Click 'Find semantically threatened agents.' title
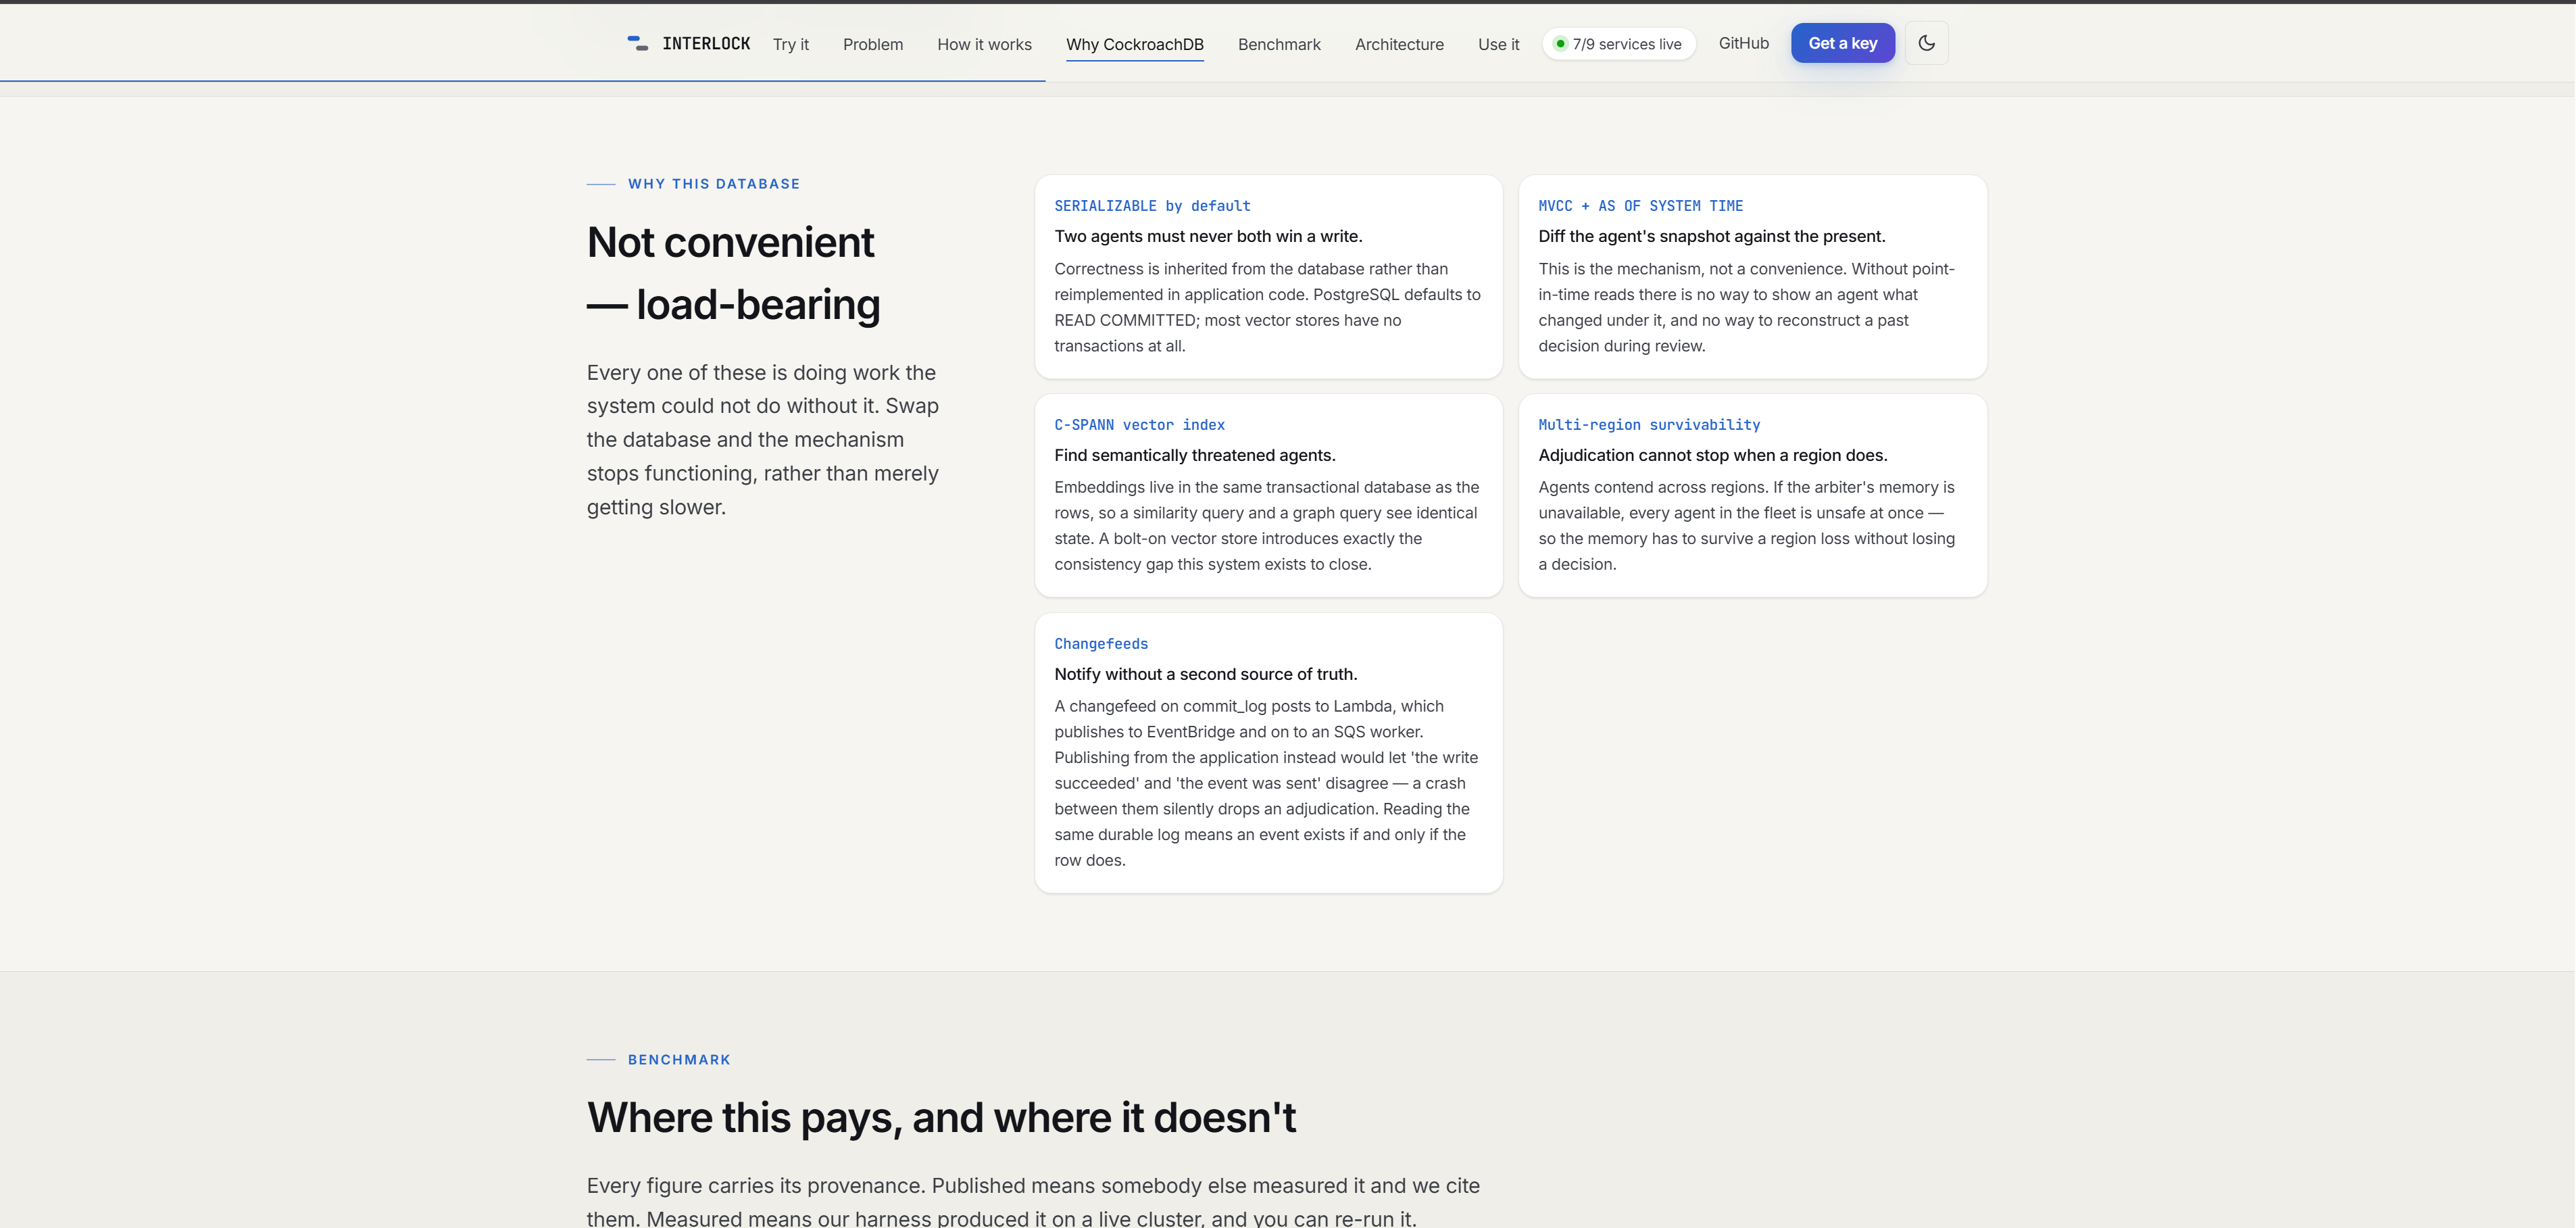This screenshot has width=2576, height=1228. pos(1194,455)
